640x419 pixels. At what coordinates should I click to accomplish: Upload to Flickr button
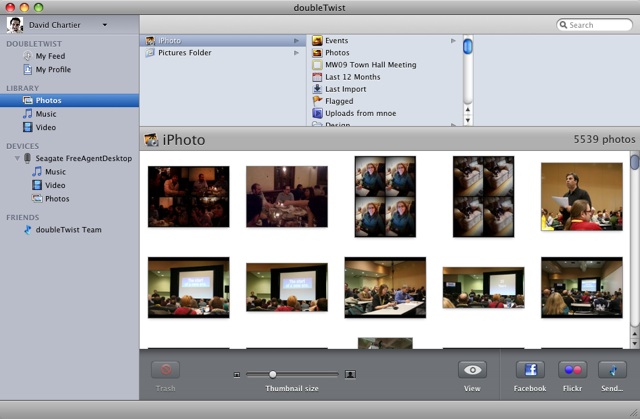573,370
